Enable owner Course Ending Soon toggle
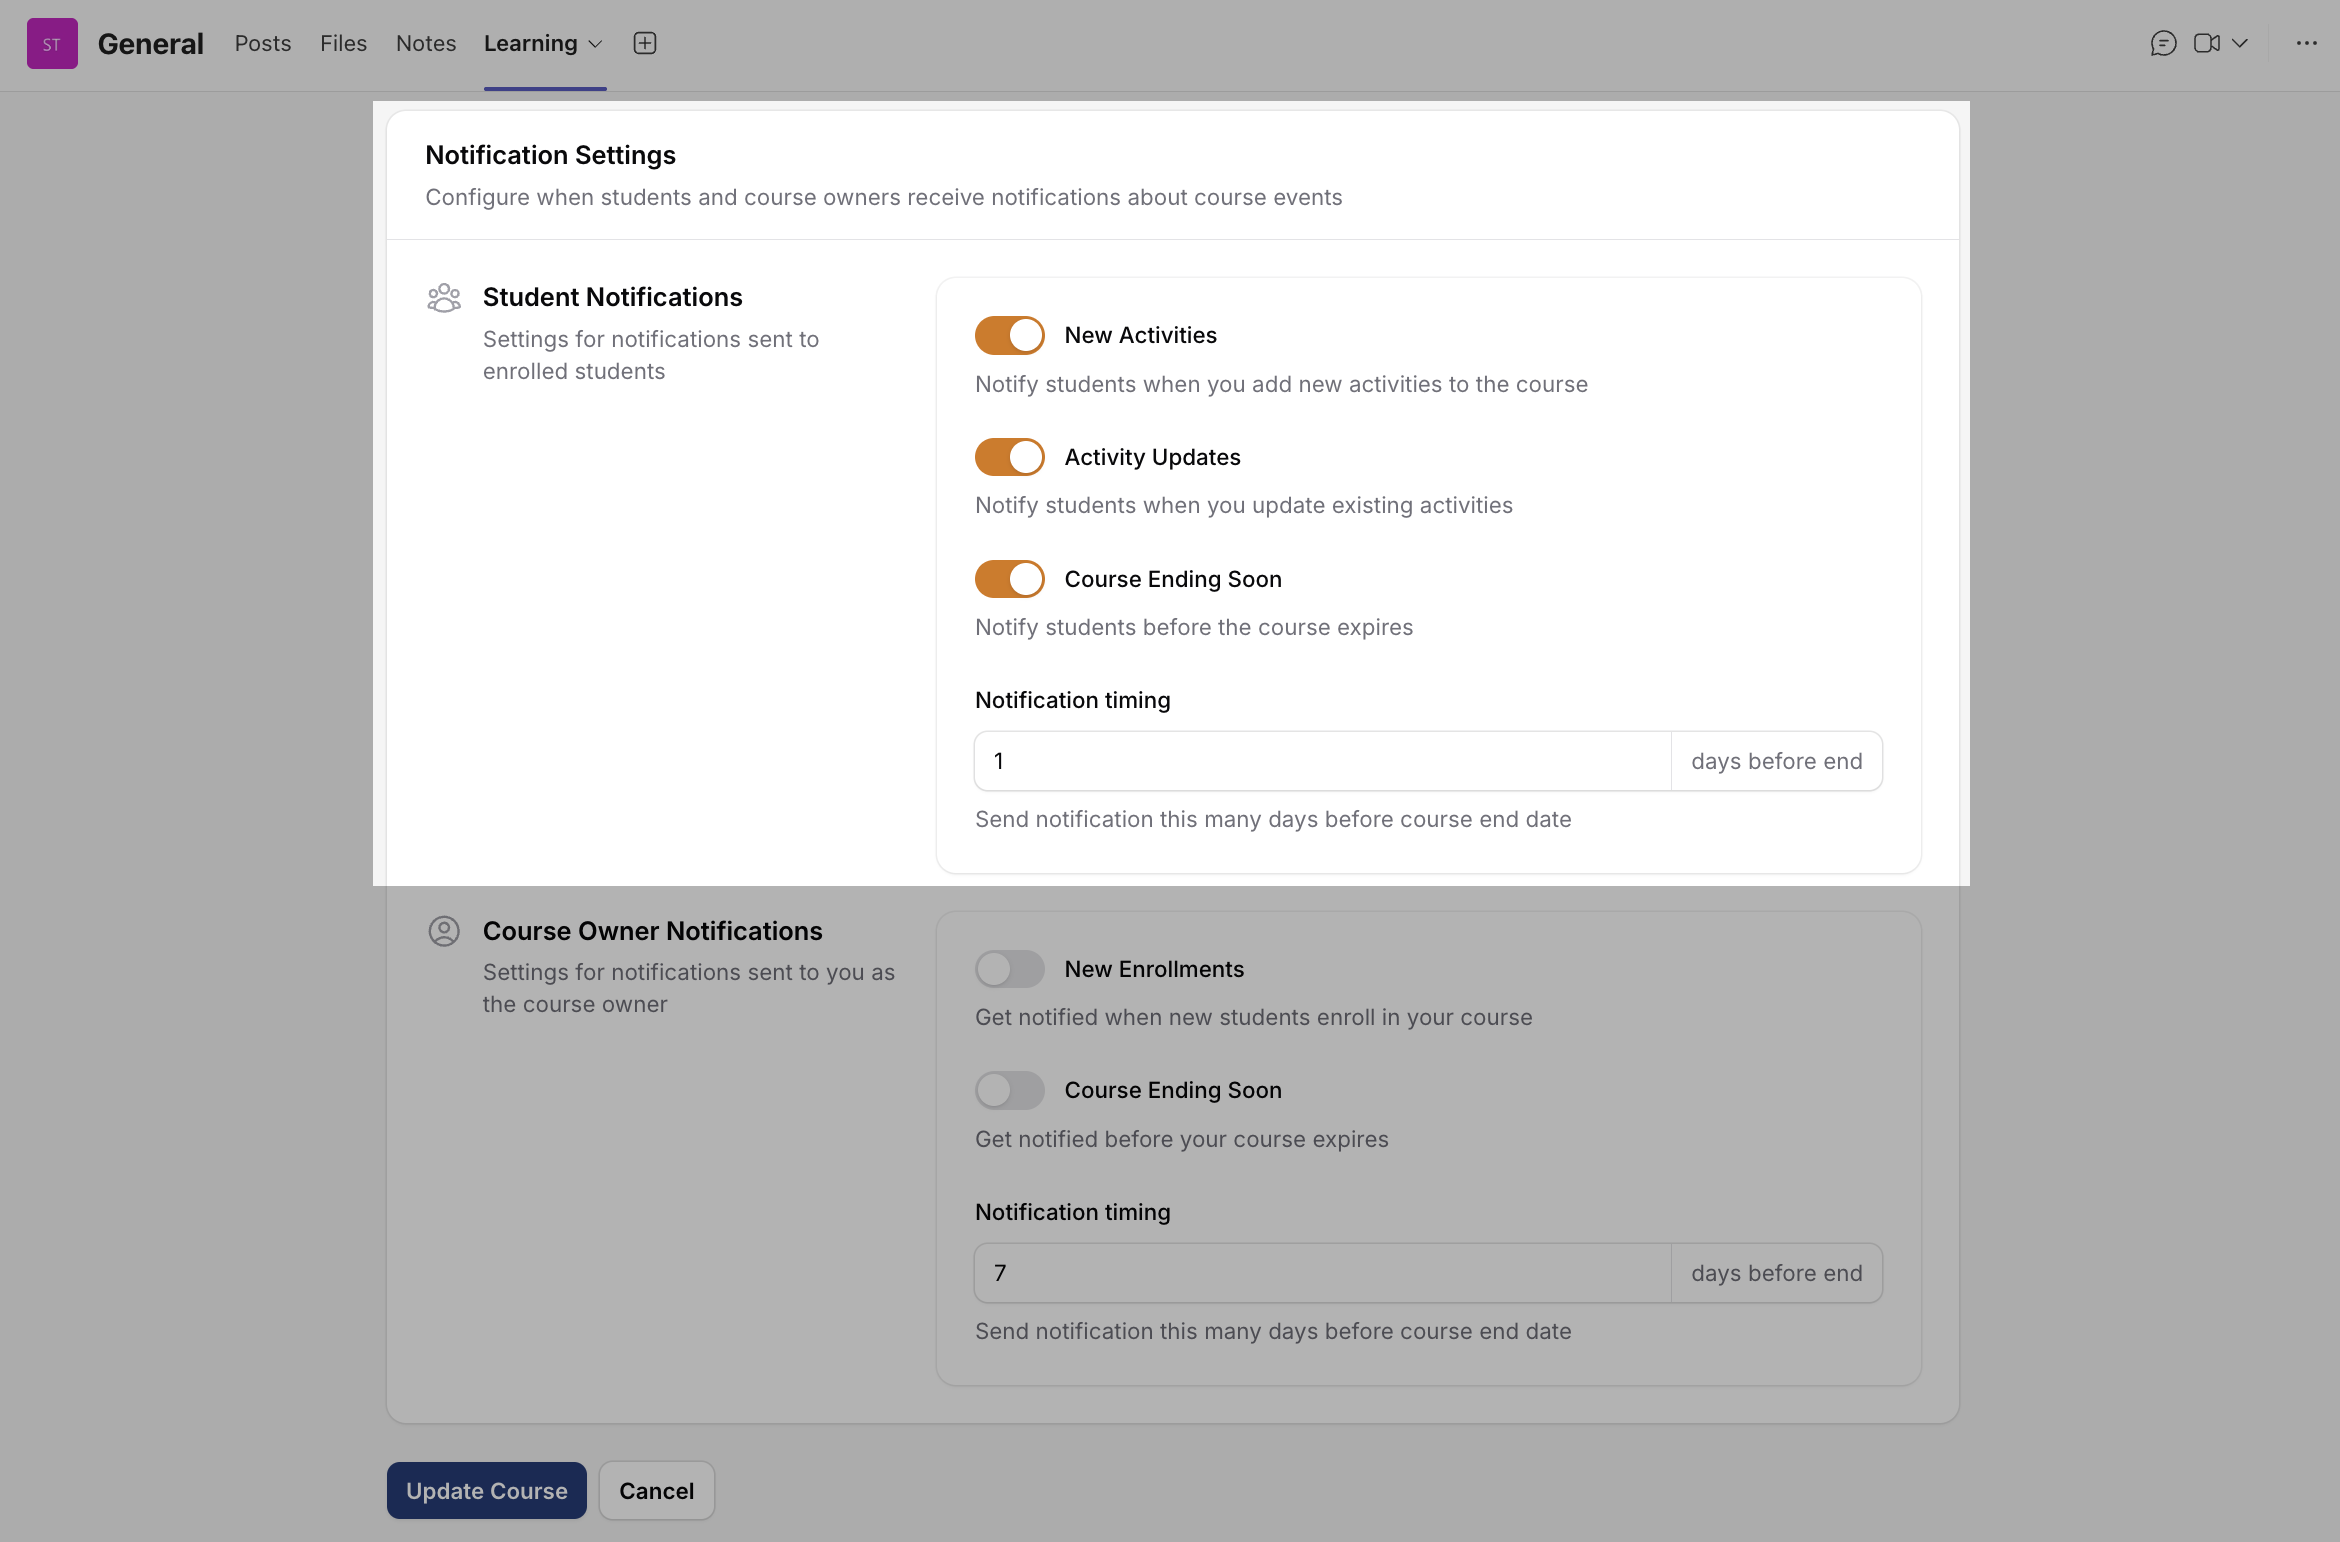2340x1542 pixels. coord(1009,1090)
